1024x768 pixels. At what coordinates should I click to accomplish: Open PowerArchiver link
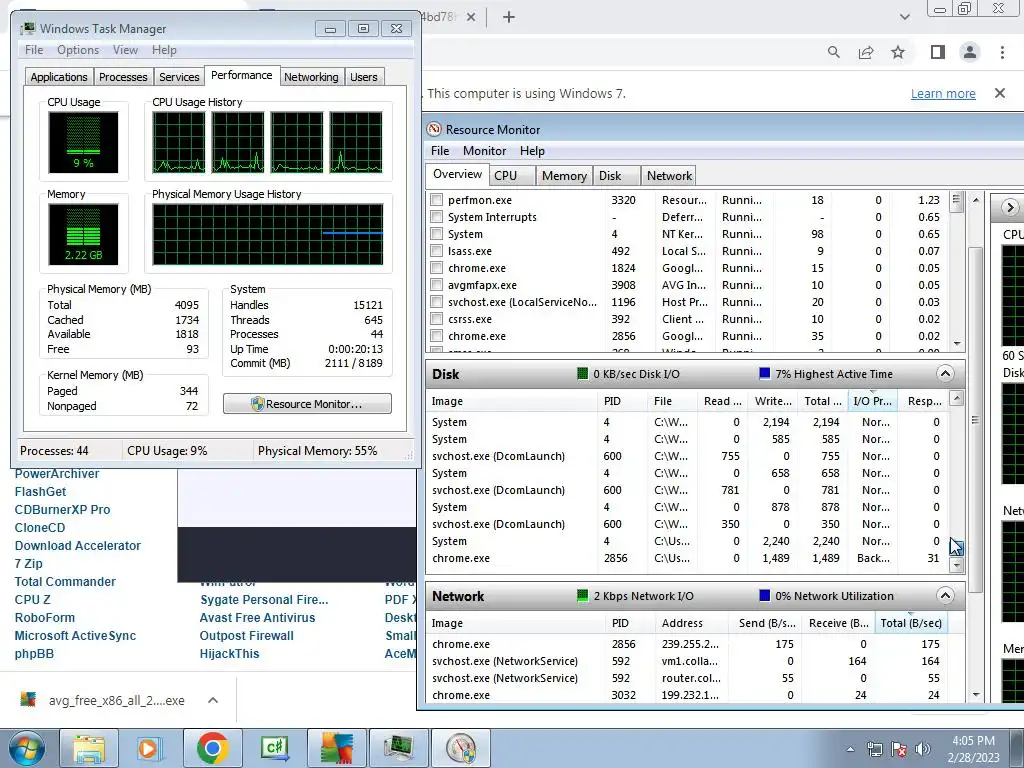point(57,473)
